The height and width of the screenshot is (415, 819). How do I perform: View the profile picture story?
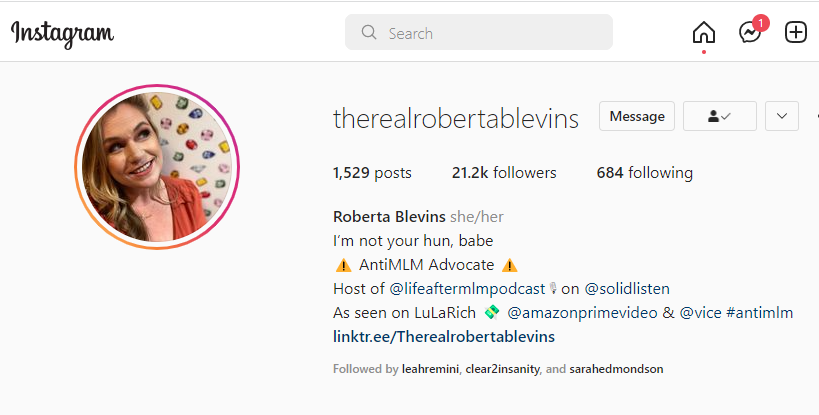[x=157, y=167]
